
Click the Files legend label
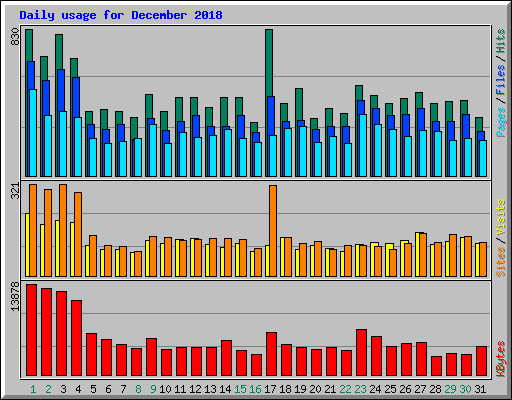coord(501,80)
